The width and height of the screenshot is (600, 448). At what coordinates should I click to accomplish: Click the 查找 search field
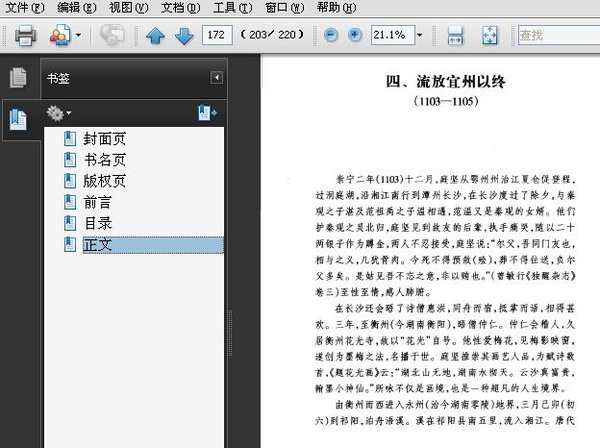point(559,35)
